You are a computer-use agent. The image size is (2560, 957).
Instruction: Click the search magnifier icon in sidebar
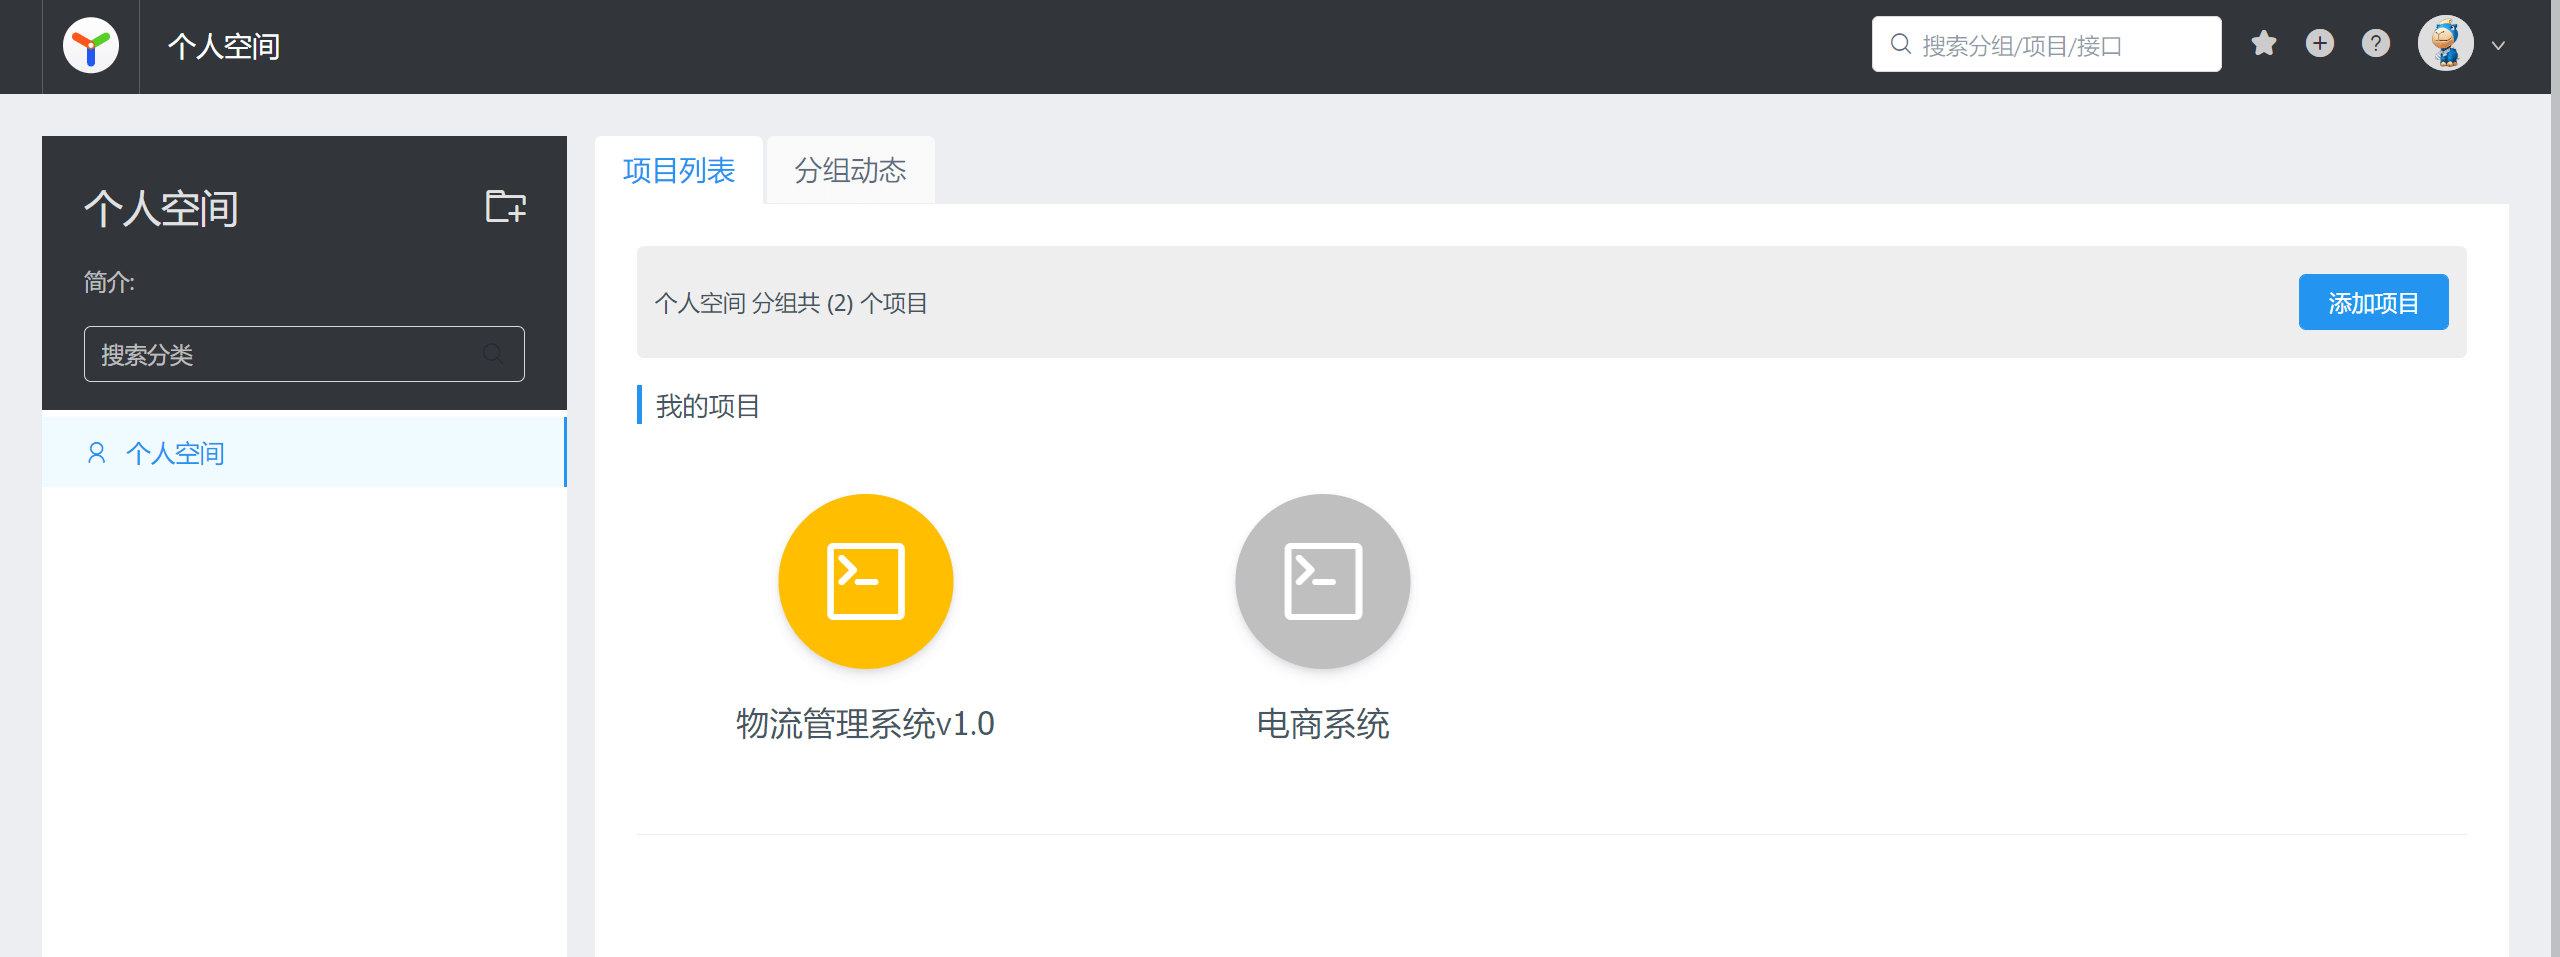493,354
